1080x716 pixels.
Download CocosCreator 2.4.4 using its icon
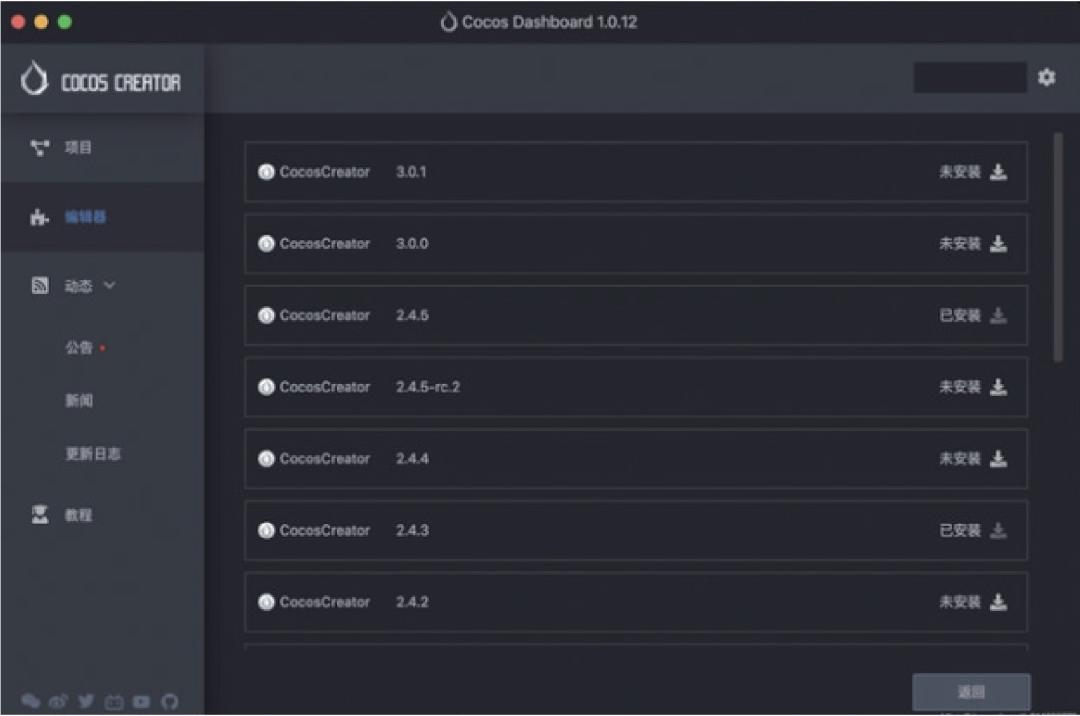[998, 459]
